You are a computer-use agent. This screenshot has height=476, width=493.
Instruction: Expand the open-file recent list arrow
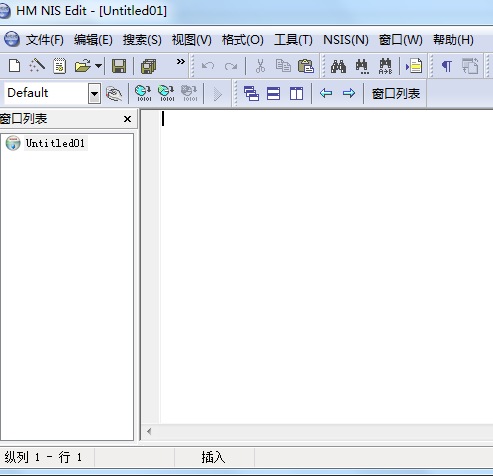tap(98, 66)
